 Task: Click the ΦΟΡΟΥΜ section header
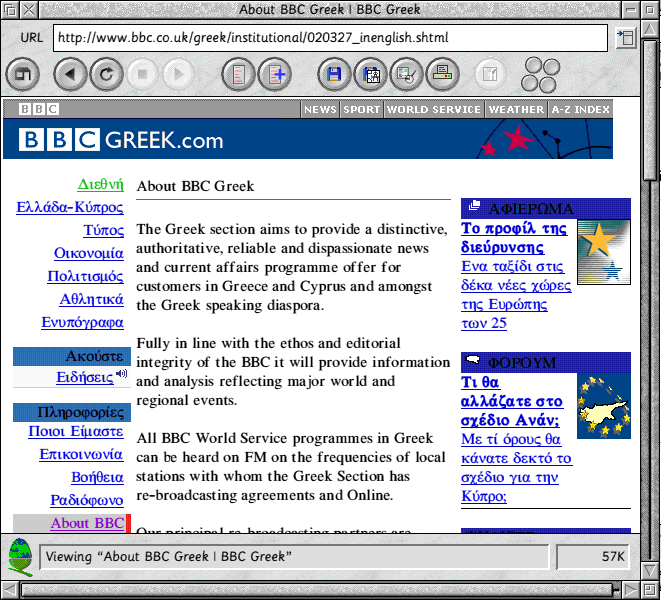(x=545, y=362)
